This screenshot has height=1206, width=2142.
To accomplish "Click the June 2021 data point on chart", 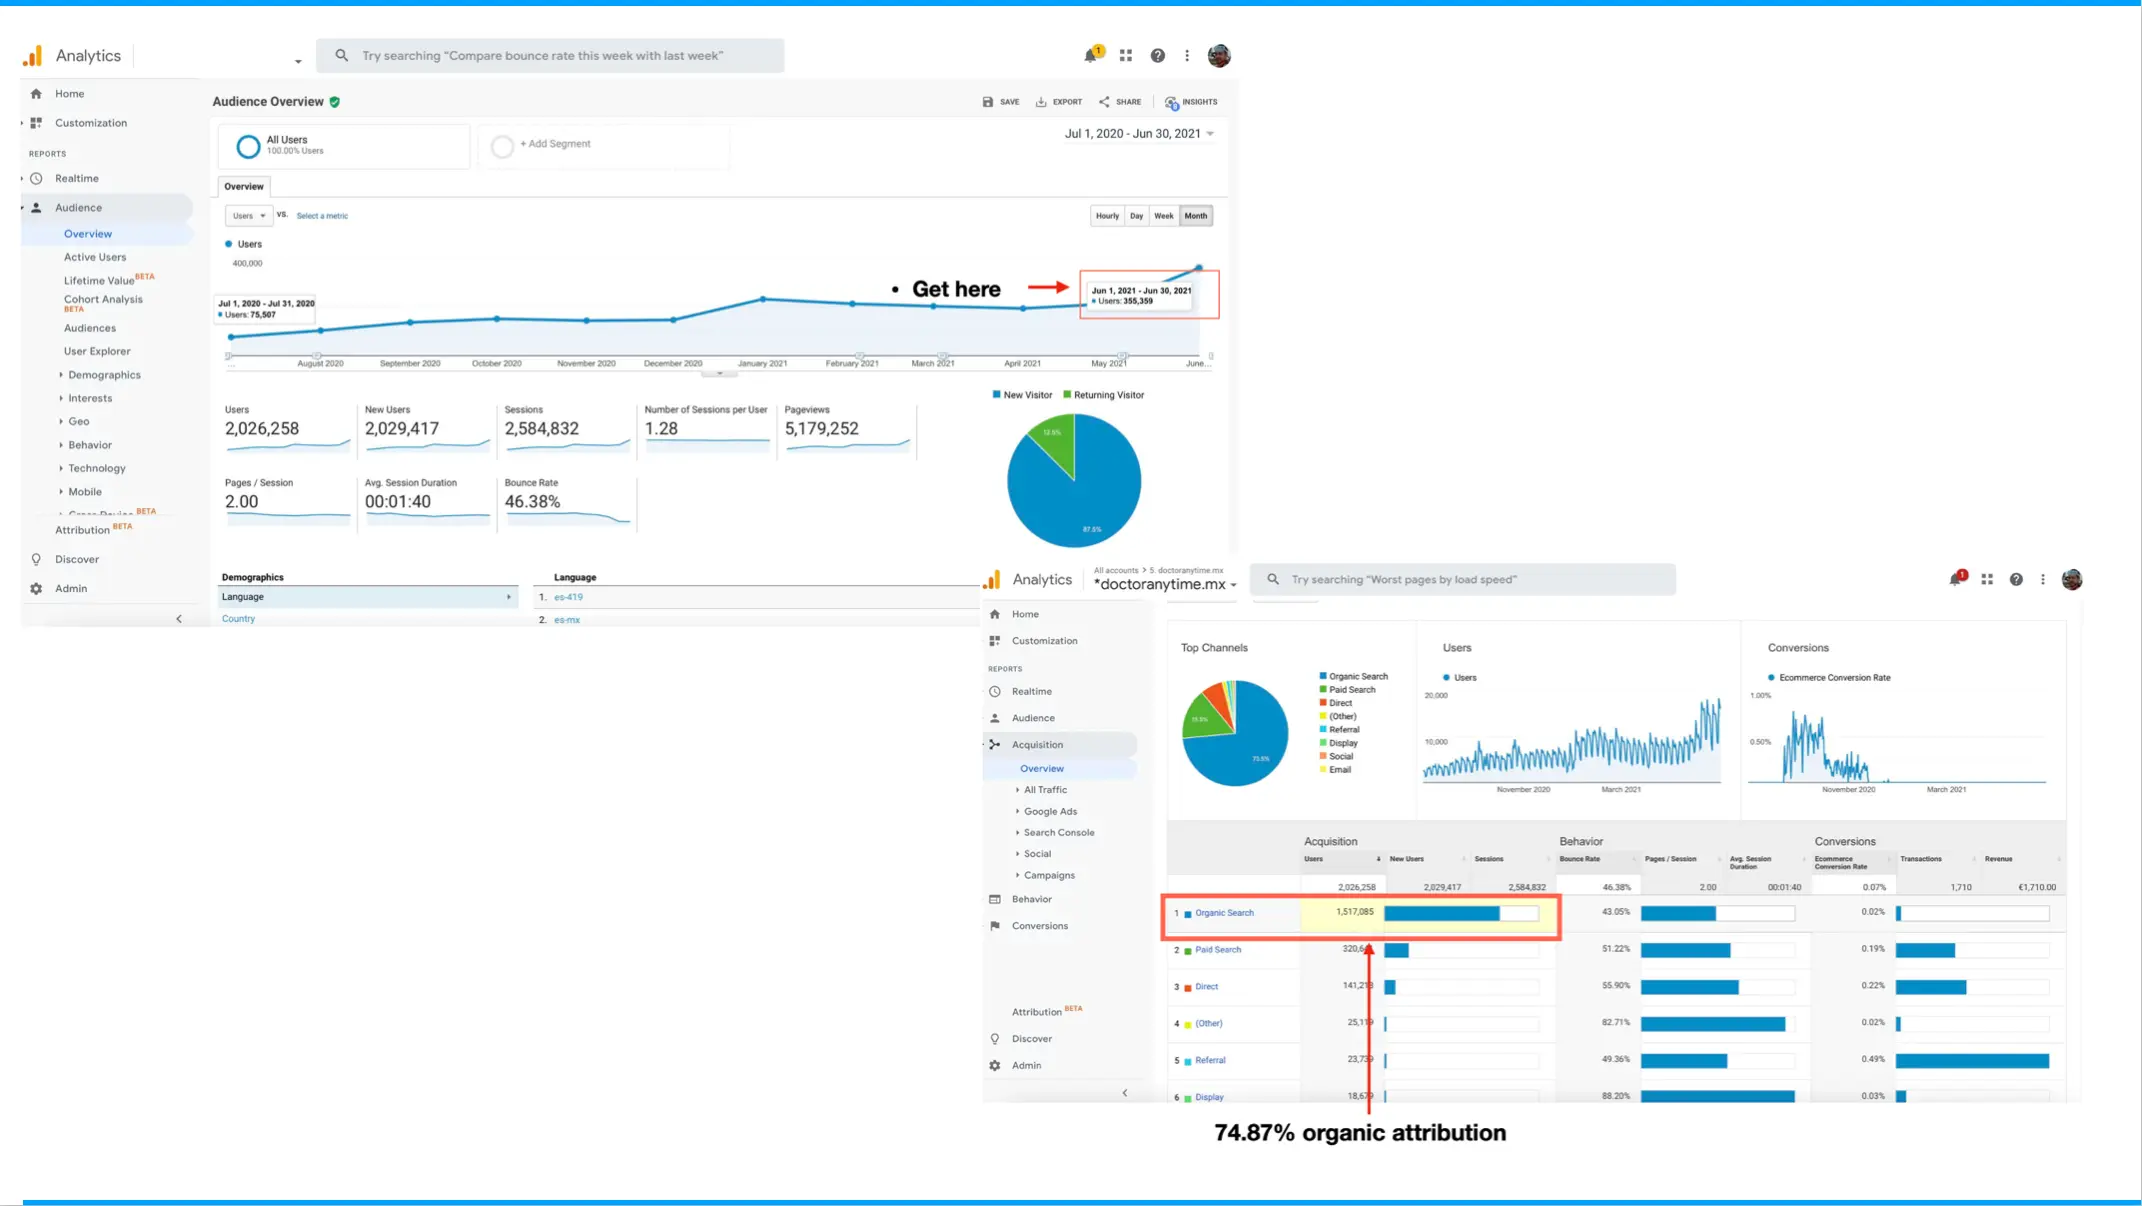I will click(x=1199, y=268).
